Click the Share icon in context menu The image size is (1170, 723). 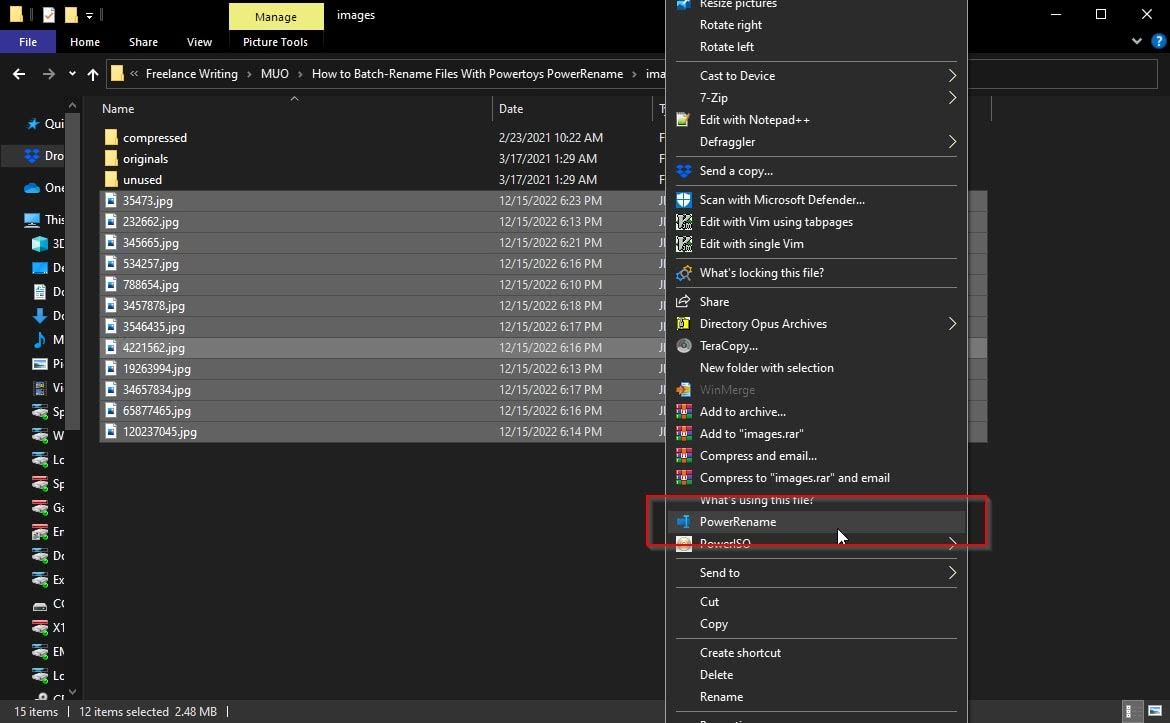coord(684,302)
